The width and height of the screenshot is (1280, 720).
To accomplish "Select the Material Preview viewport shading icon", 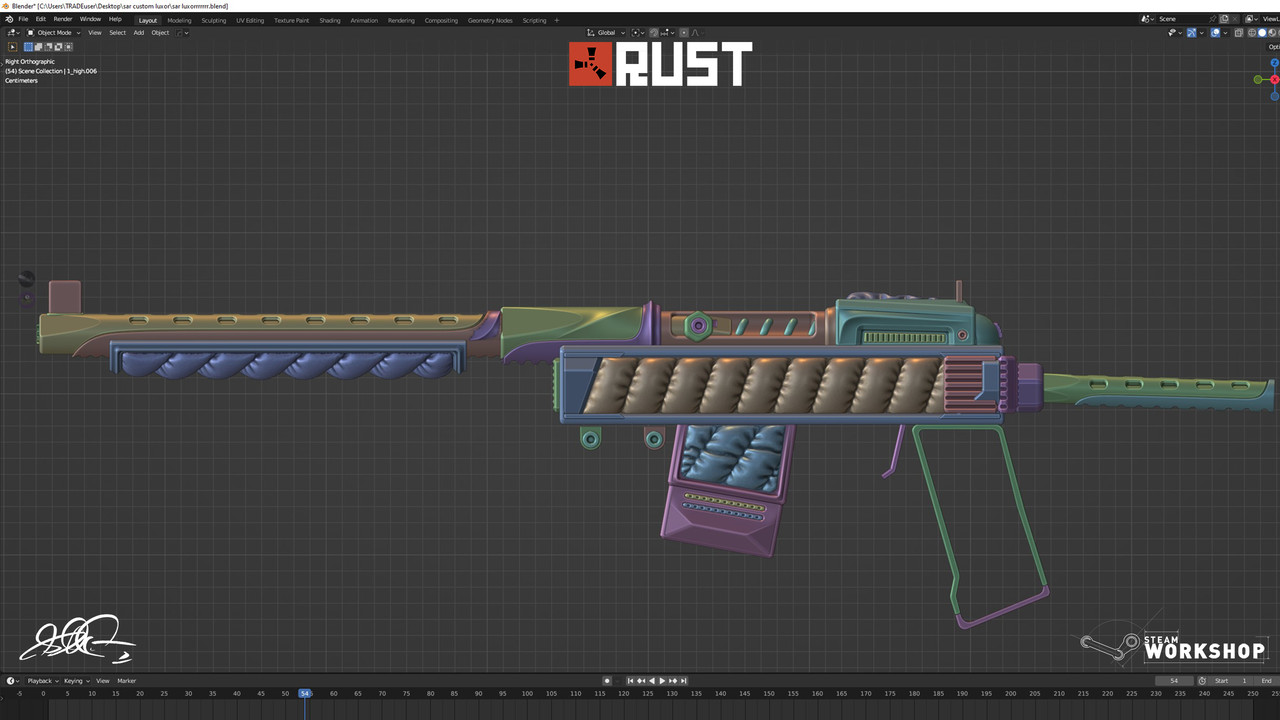I will tap(1272, 32).
